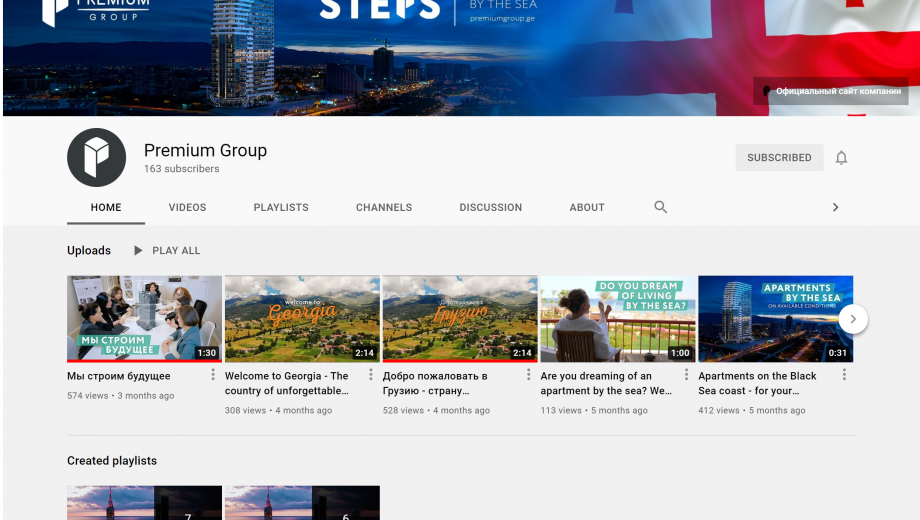This screenshot has width=920, height=520.
Task: Play Welcome to Georgia thumbnail
Action: click(302, 319)
